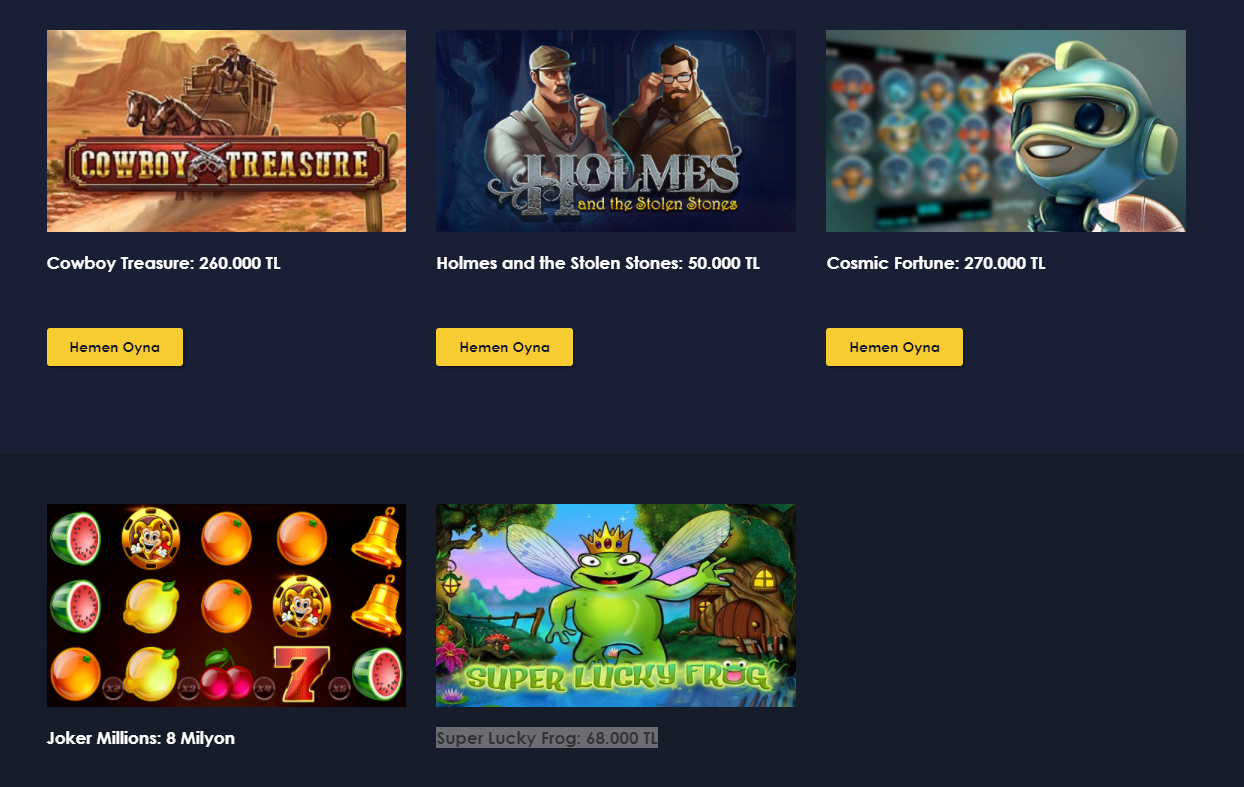Screen dimensions: 1244x787
Task: Select the Joker Millions: 8 Milyon title
Action: pos(141,738)
